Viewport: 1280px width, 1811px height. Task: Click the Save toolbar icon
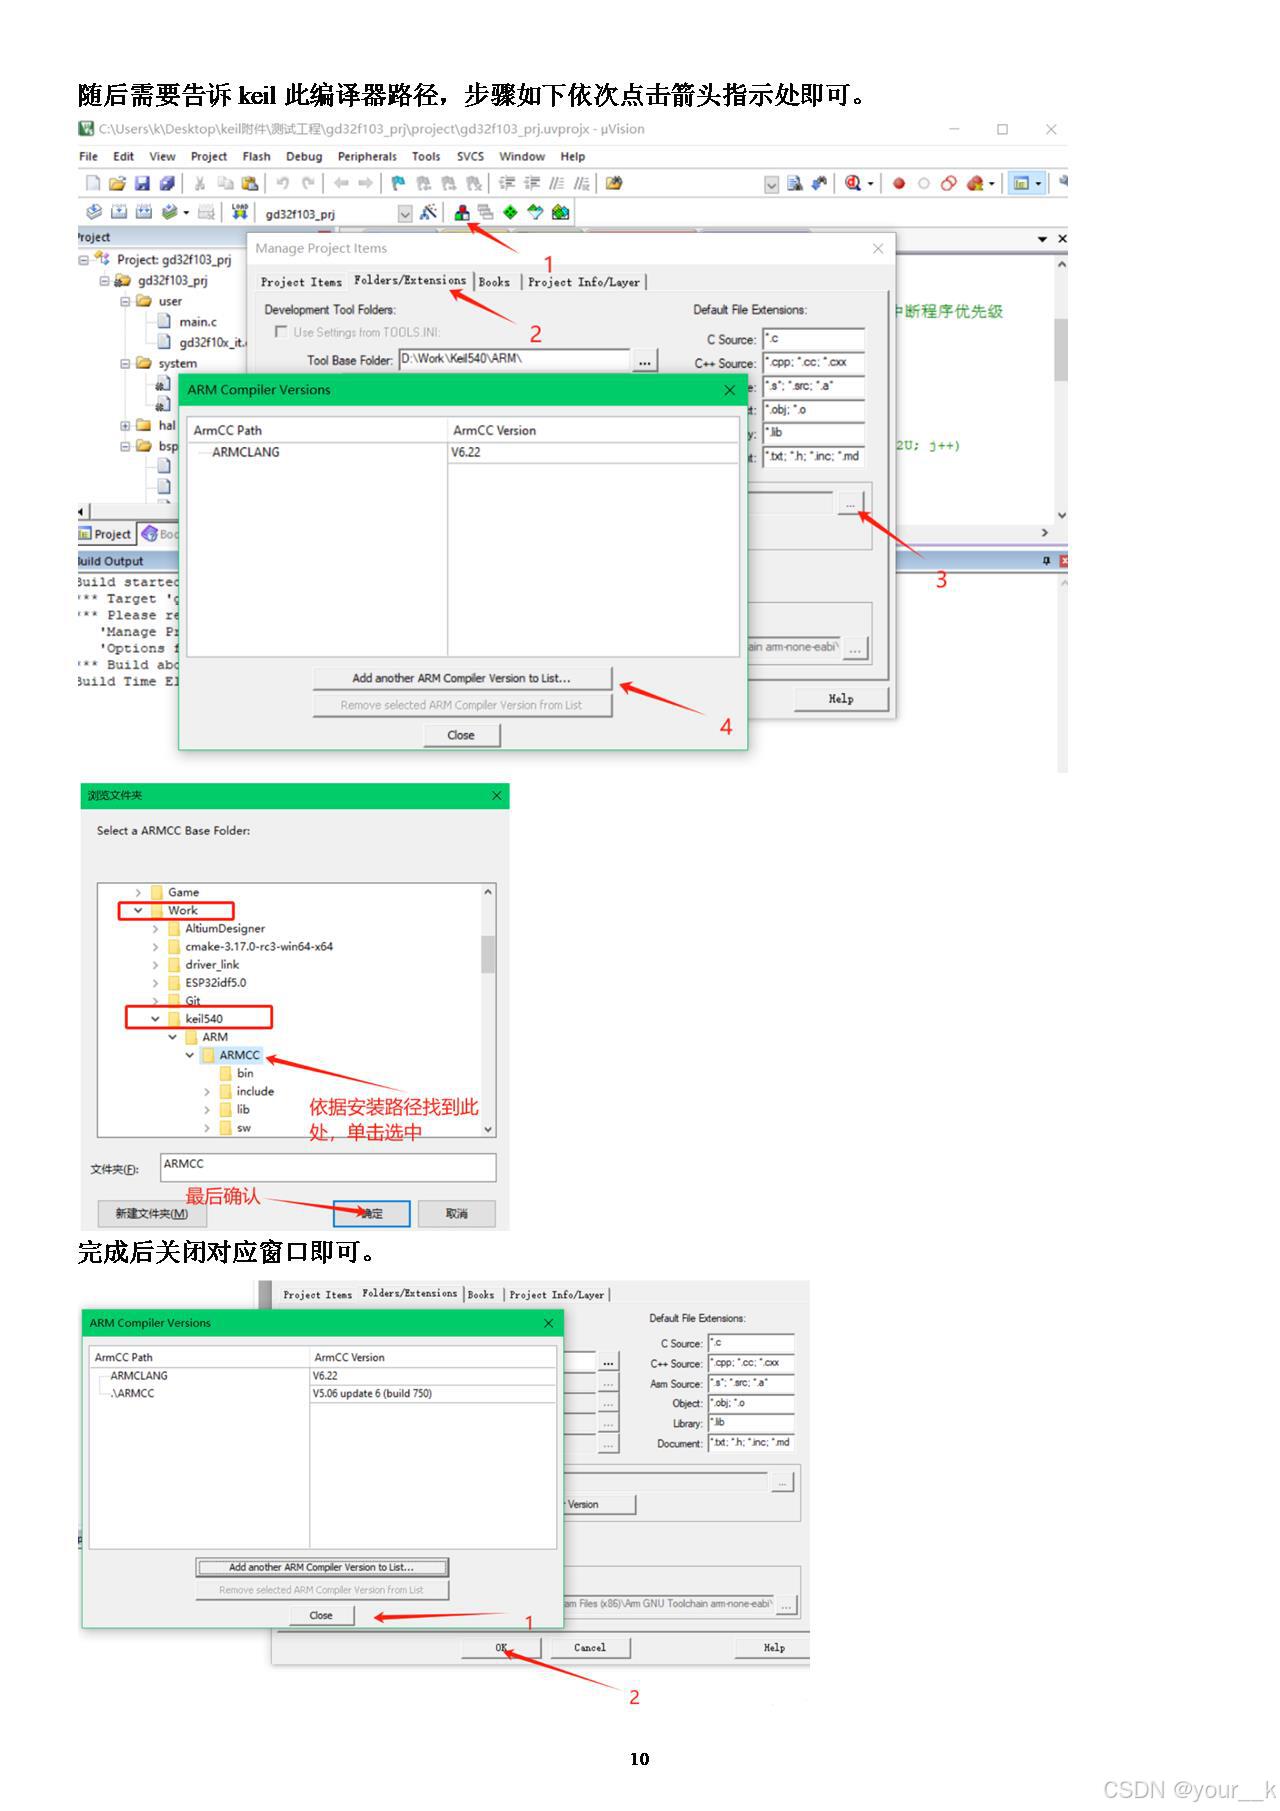pyautogui.click(x=142, y=183)
